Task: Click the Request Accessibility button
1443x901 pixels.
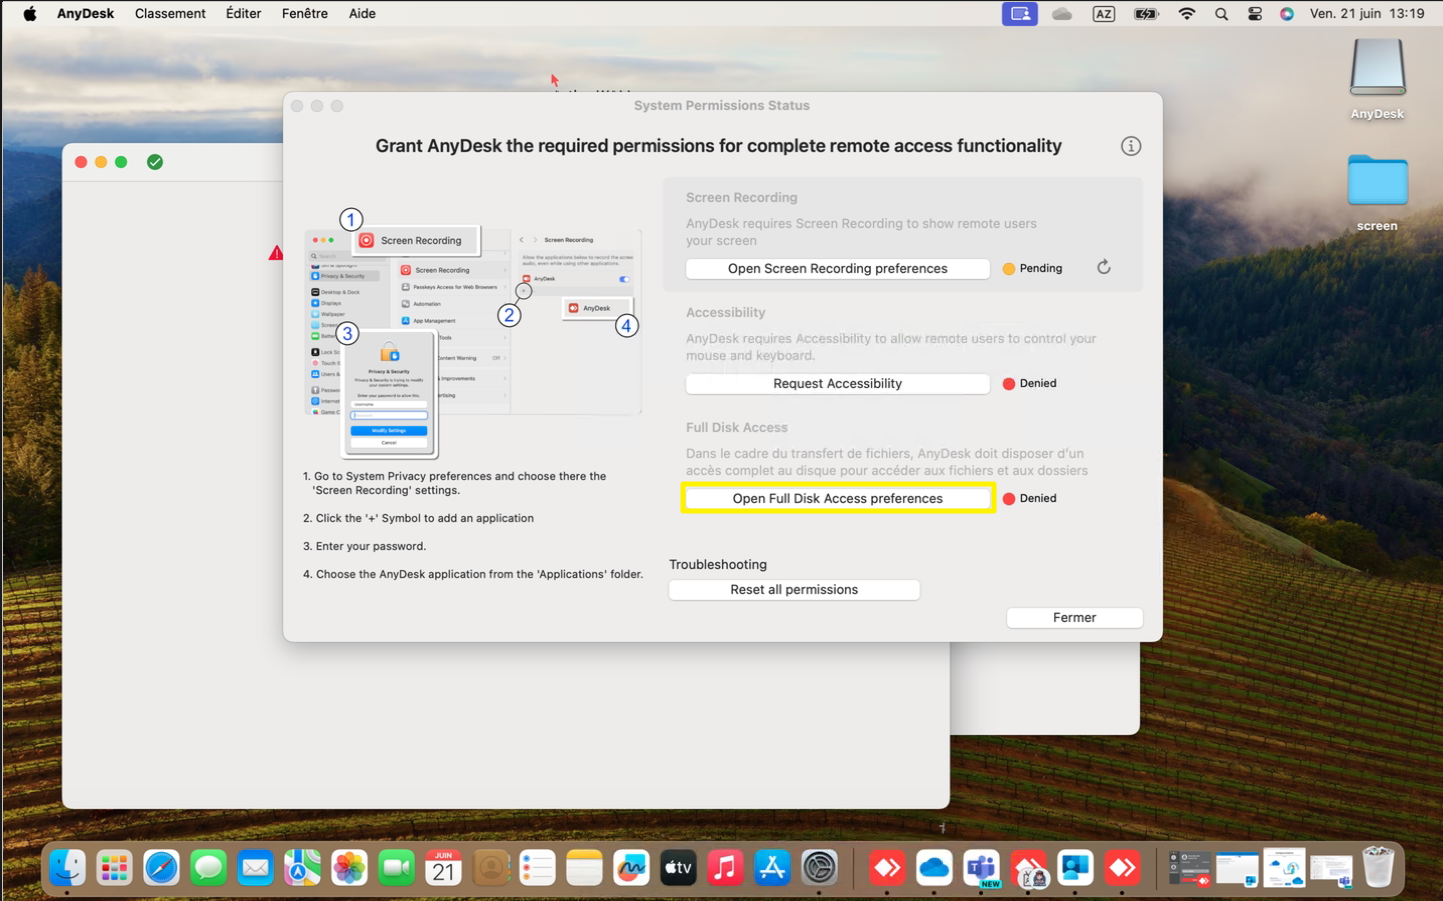Action: 838,383
